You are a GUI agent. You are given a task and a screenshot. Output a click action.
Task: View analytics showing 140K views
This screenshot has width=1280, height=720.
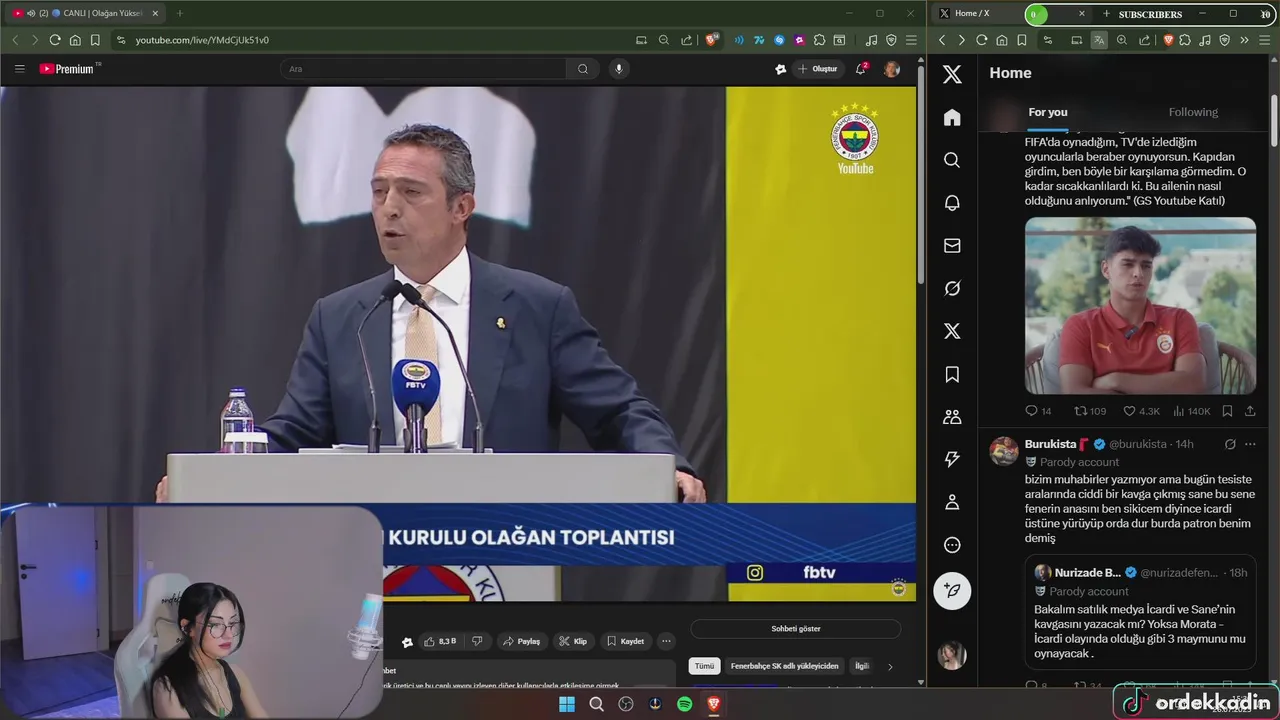(1192, 411)
